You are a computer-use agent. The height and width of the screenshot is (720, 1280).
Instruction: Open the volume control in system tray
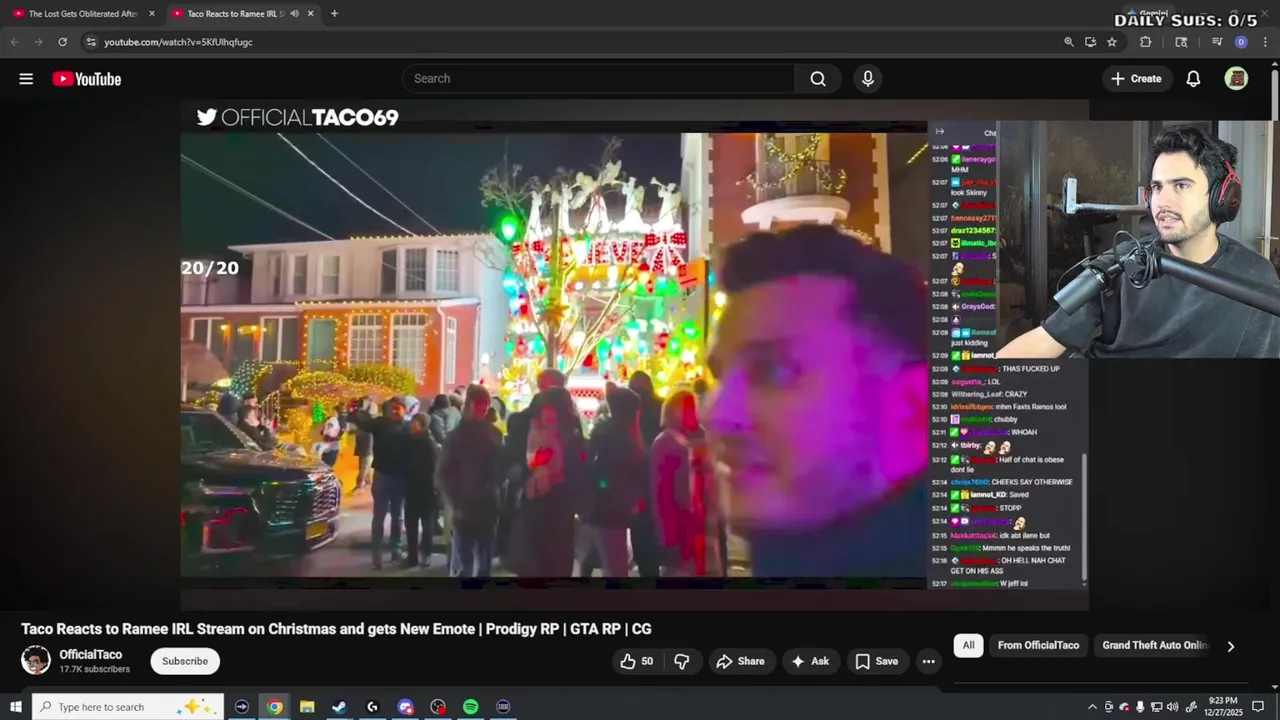pyautogui.click(x=1172, y=707)
